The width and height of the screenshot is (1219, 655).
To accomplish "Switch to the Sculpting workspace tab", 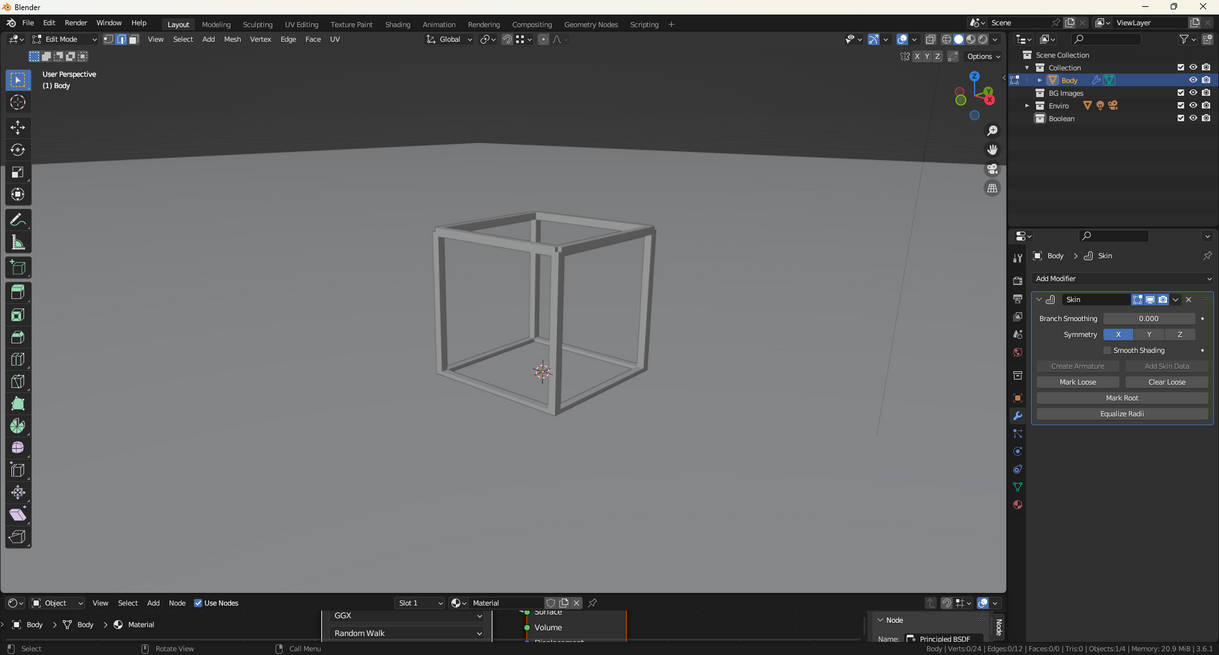I will coord(257,24).
